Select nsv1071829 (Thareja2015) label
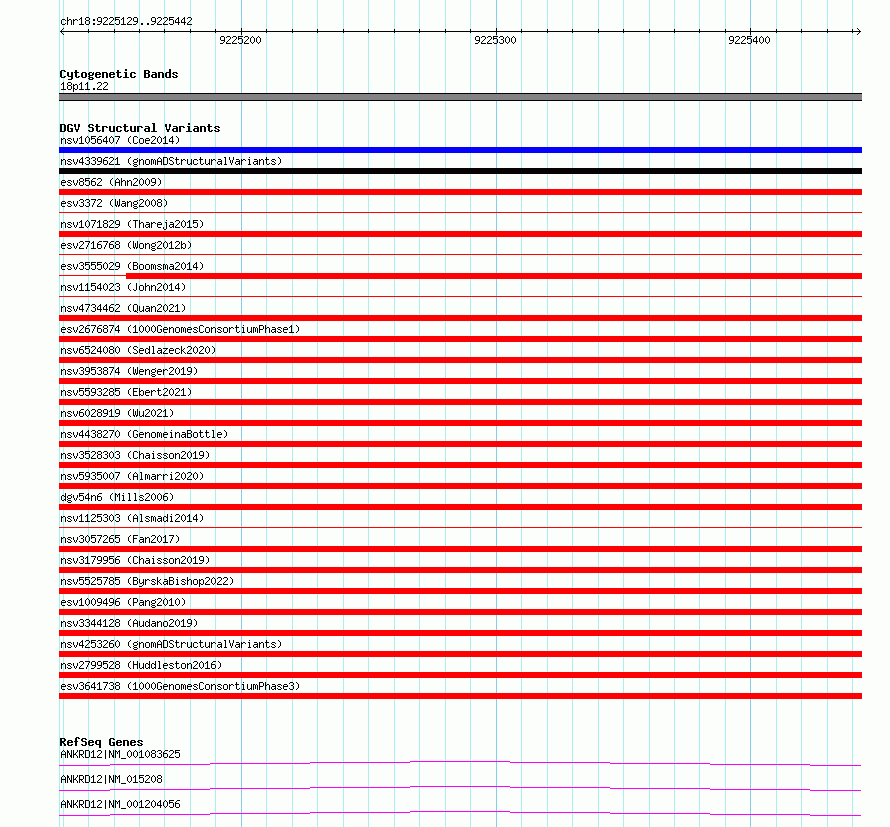The image size is (890, 827). pyautogui.click(x=132, y=224)
